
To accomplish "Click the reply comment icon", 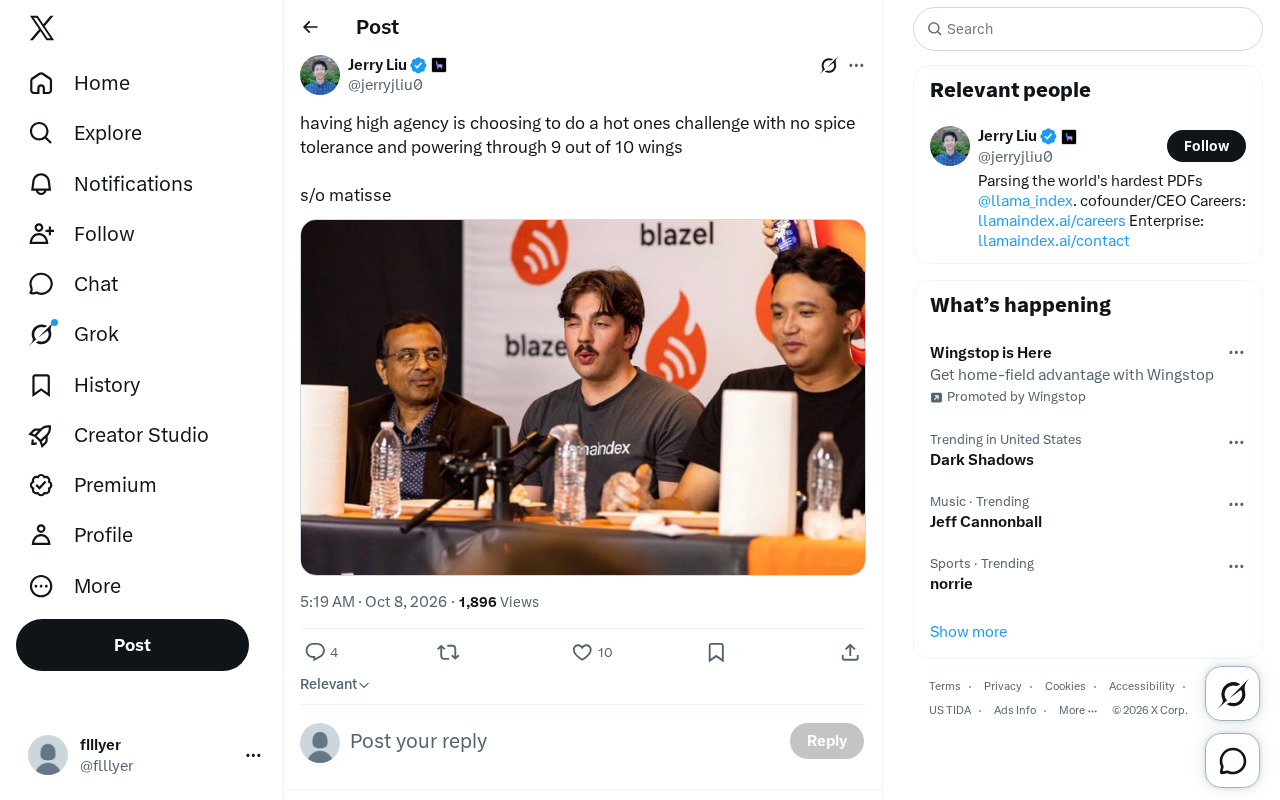I will pos(315,652).
